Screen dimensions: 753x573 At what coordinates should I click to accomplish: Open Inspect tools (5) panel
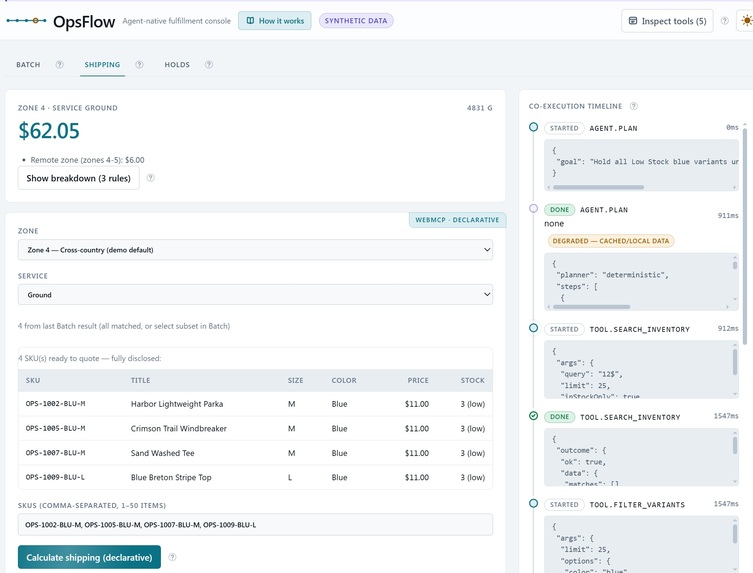tap(667, 21)
